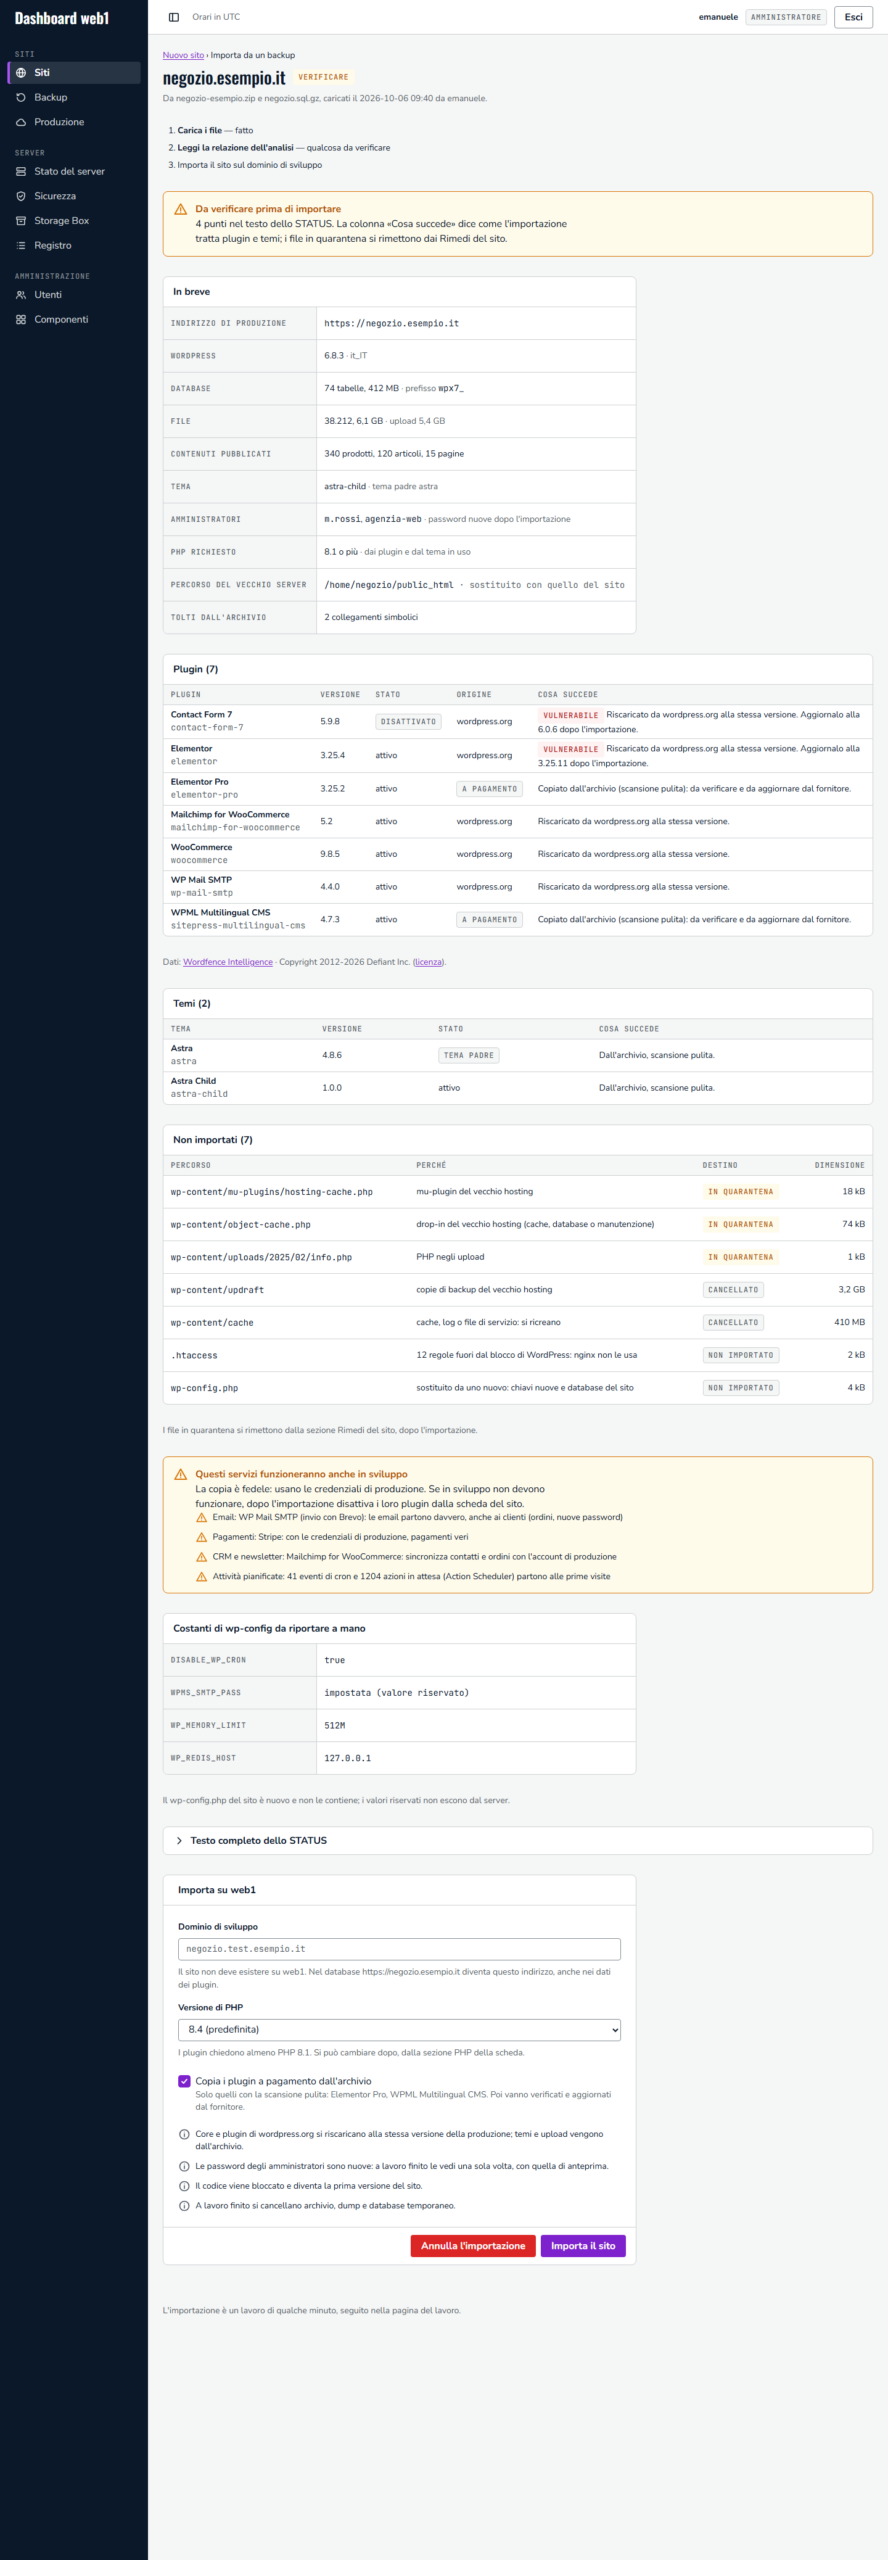Click CANCELLATO badge for wp-content/updraft
The height and width of the screenshot is (2560, 888).
pos(733,1290)
